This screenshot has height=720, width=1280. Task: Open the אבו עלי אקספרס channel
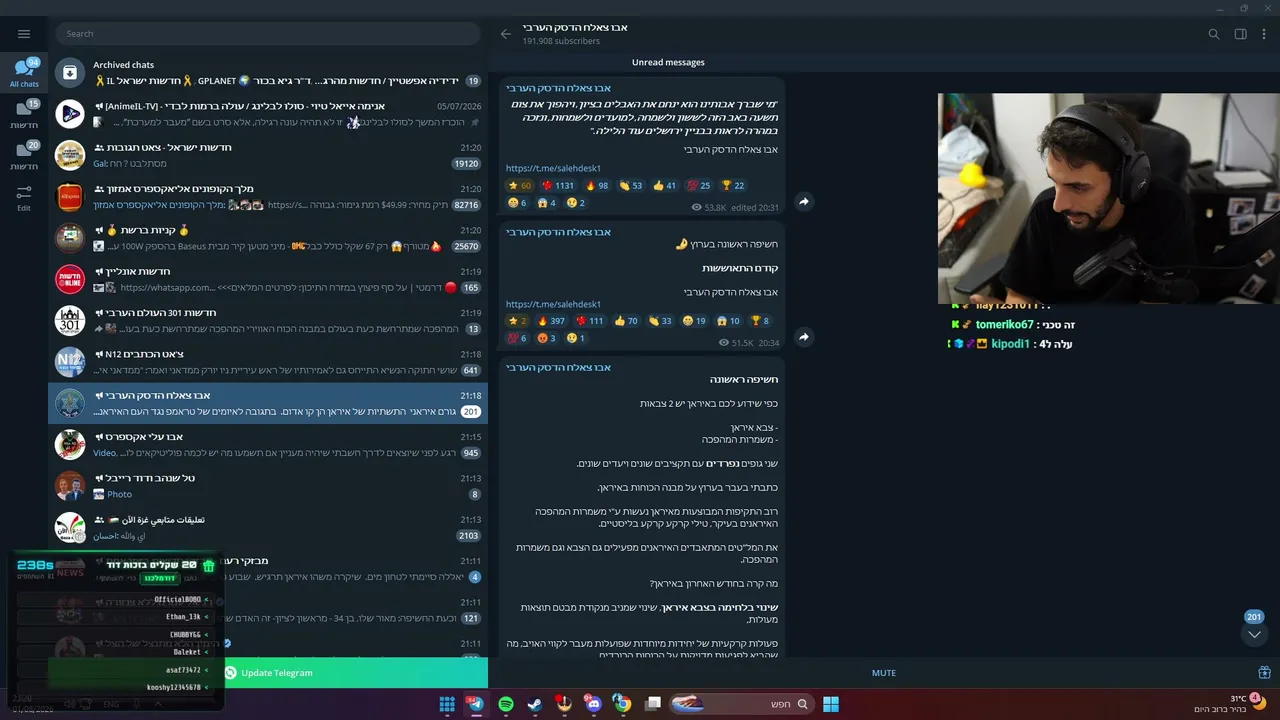tap(268, 445)
